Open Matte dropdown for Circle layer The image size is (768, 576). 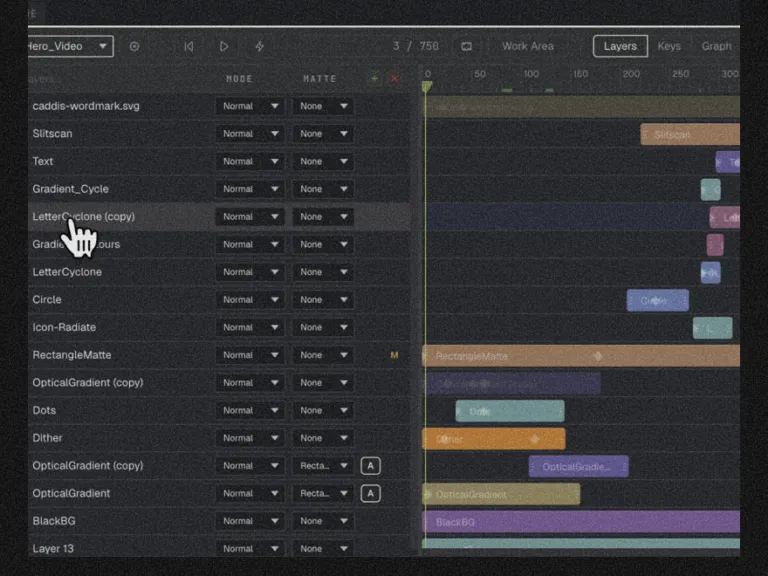(323, 300)
